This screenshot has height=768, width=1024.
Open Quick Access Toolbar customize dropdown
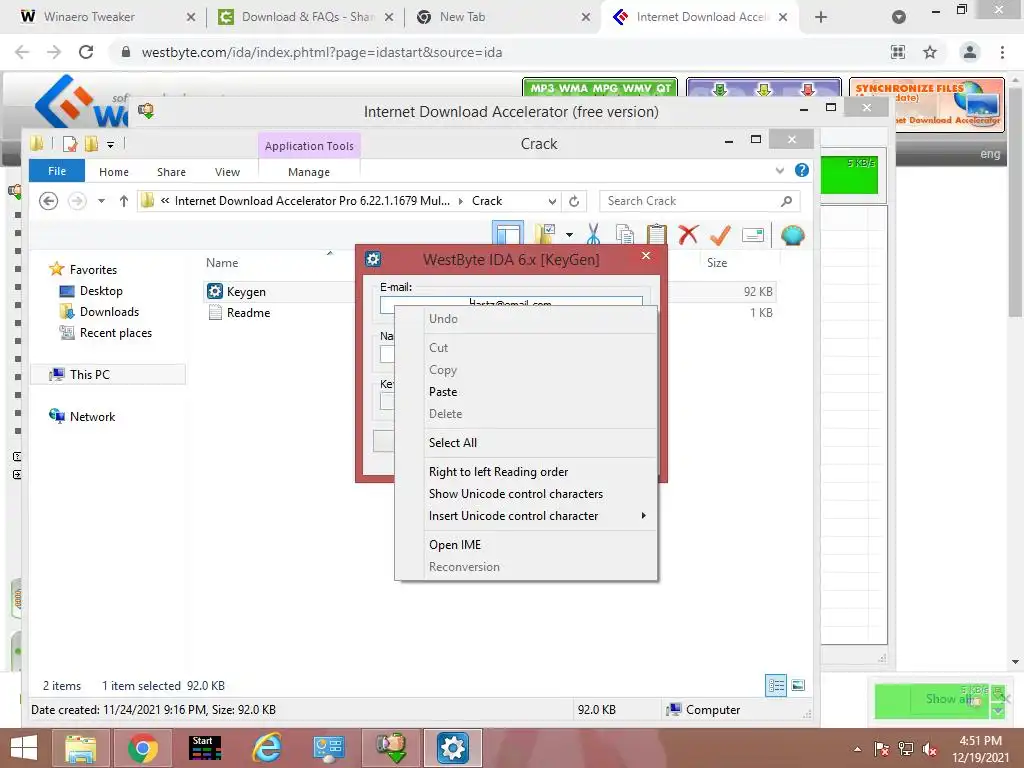[110, 144]
